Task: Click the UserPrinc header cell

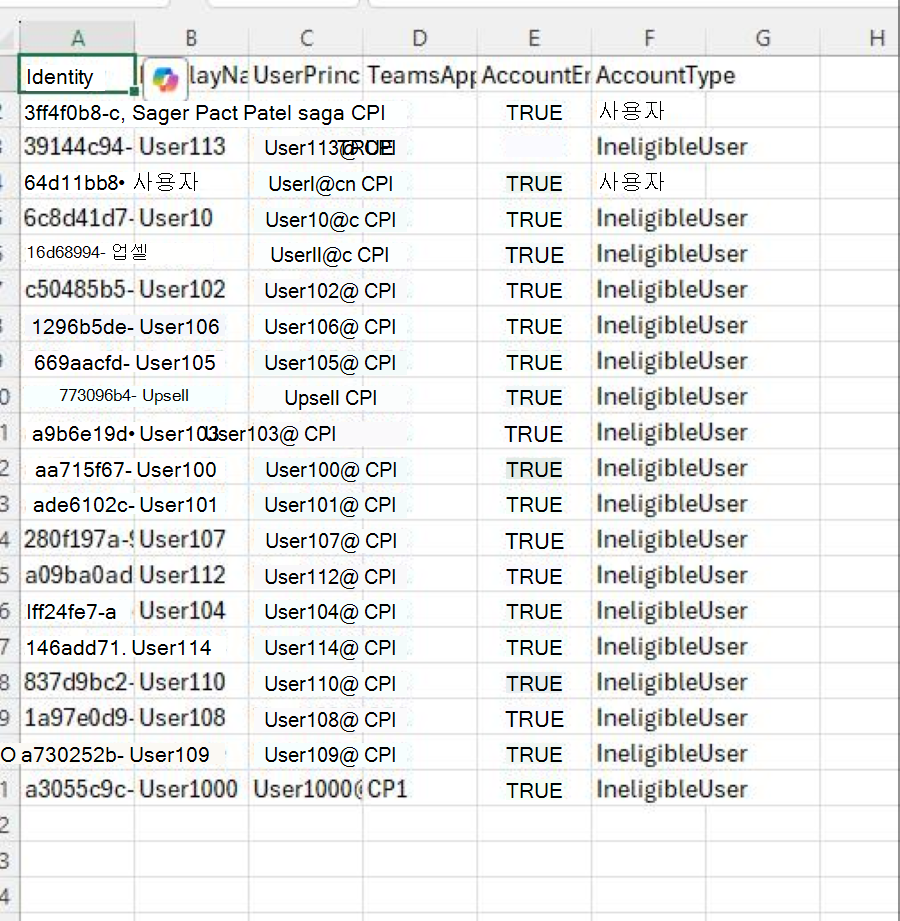Action: (306, 75)
